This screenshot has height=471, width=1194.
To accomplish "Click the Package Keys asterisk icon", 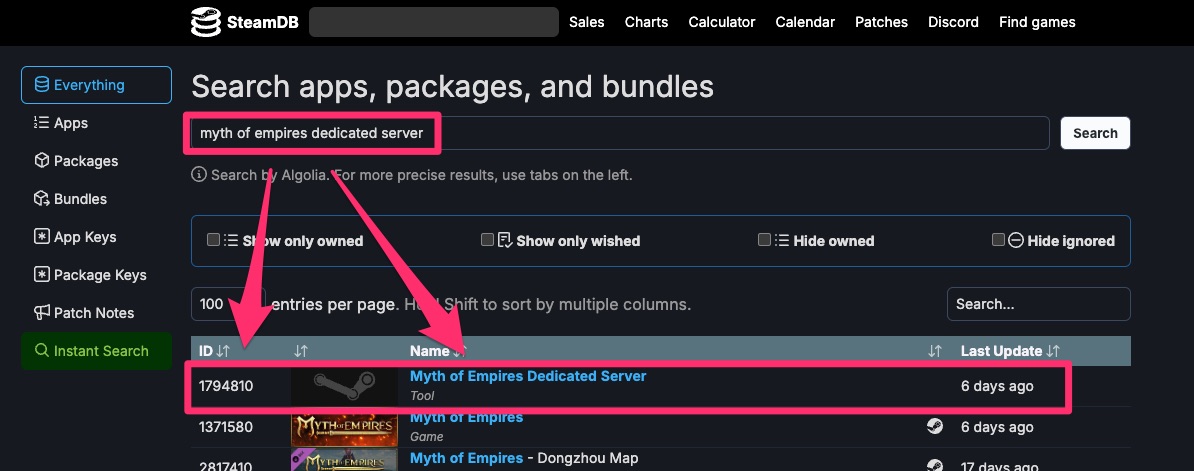I will 42,275.
